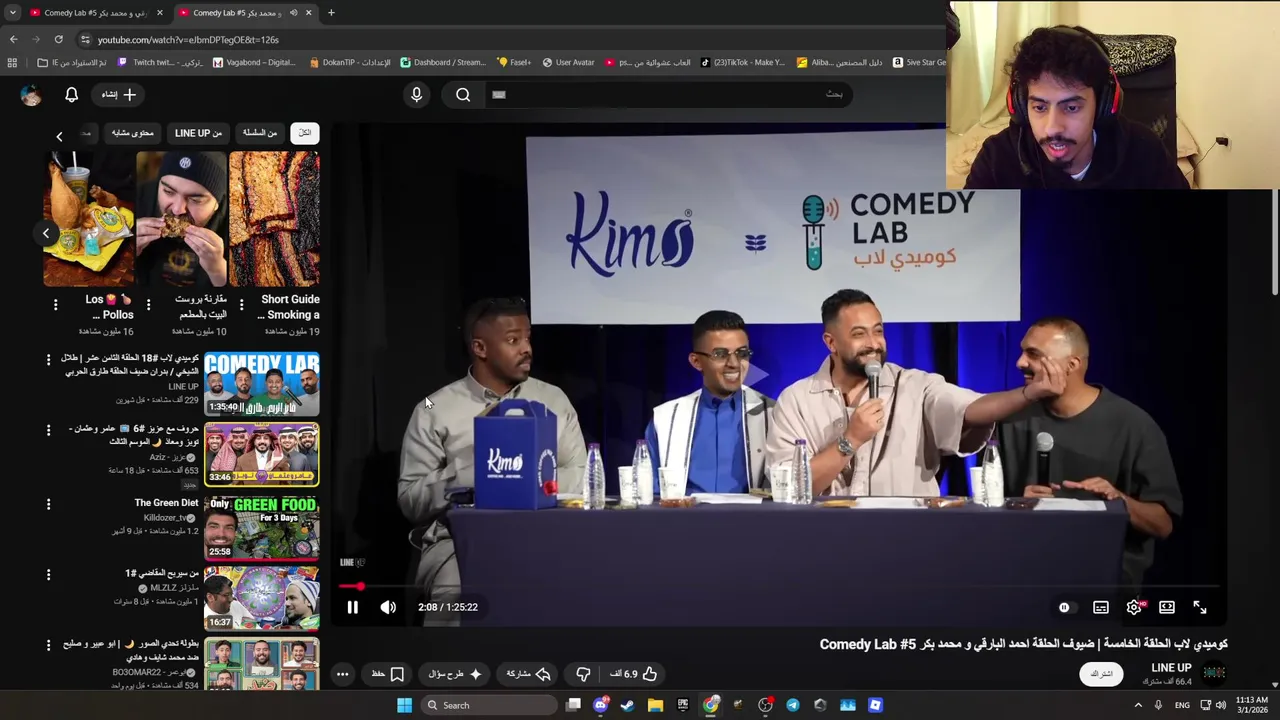Click the Ask (طرح سؤال) button
The width and height of the screenshot is (1280, 720).
click(453, 674)
